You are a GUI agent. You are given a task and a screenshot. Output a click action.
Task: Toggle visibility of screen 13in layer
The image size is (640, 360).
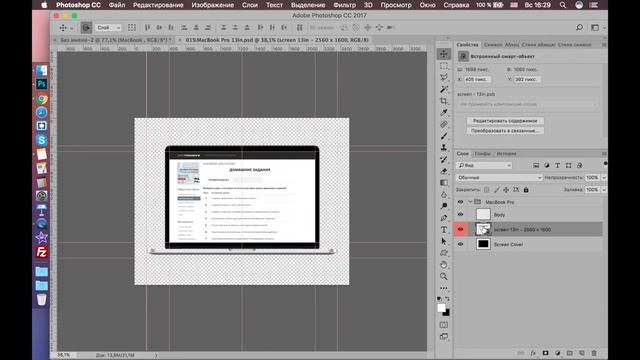[x=460, y=229]
